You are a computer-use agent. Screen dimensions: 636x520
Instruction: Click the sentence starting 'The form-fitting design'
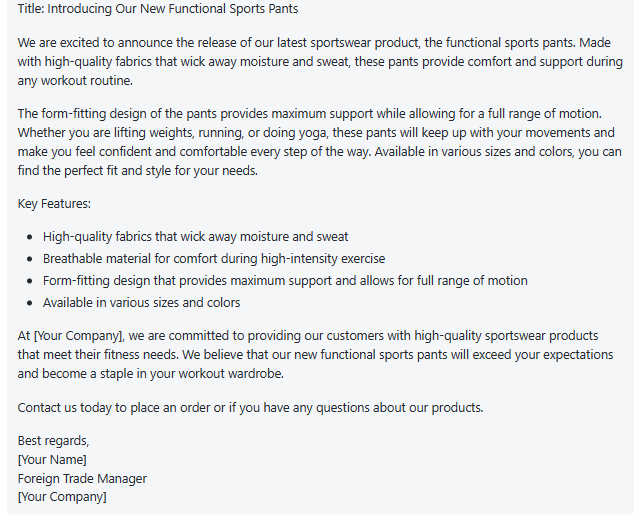tap(309, 113)
